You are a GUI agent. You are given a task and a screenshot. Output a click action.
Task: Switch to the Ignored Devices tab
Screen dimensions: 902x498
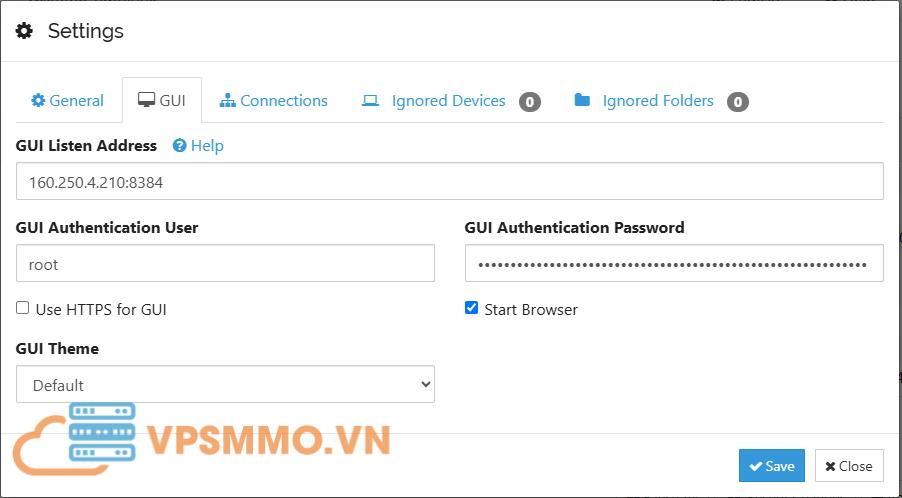tap(448, 100)
